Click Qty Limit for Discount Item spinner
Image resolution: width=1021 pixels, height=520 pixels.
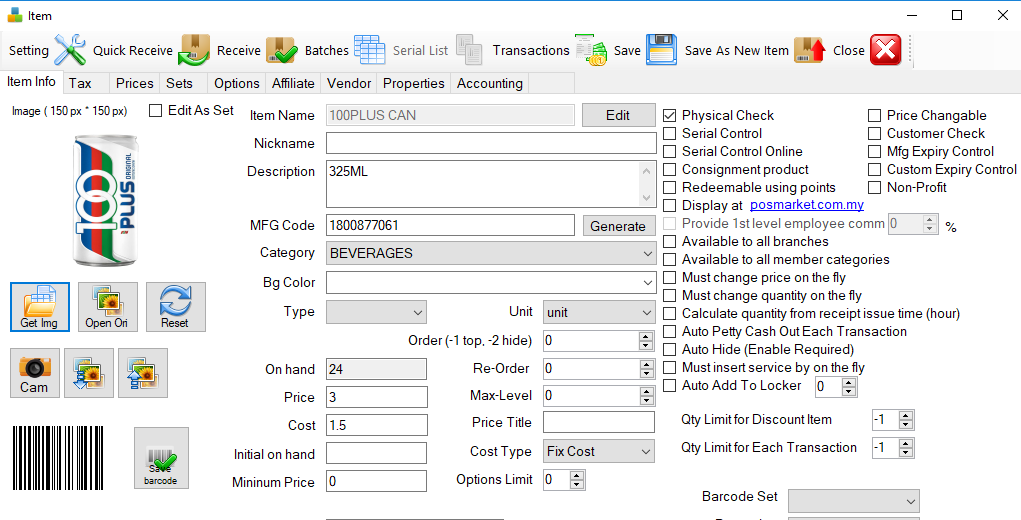[x=906, y=420]
